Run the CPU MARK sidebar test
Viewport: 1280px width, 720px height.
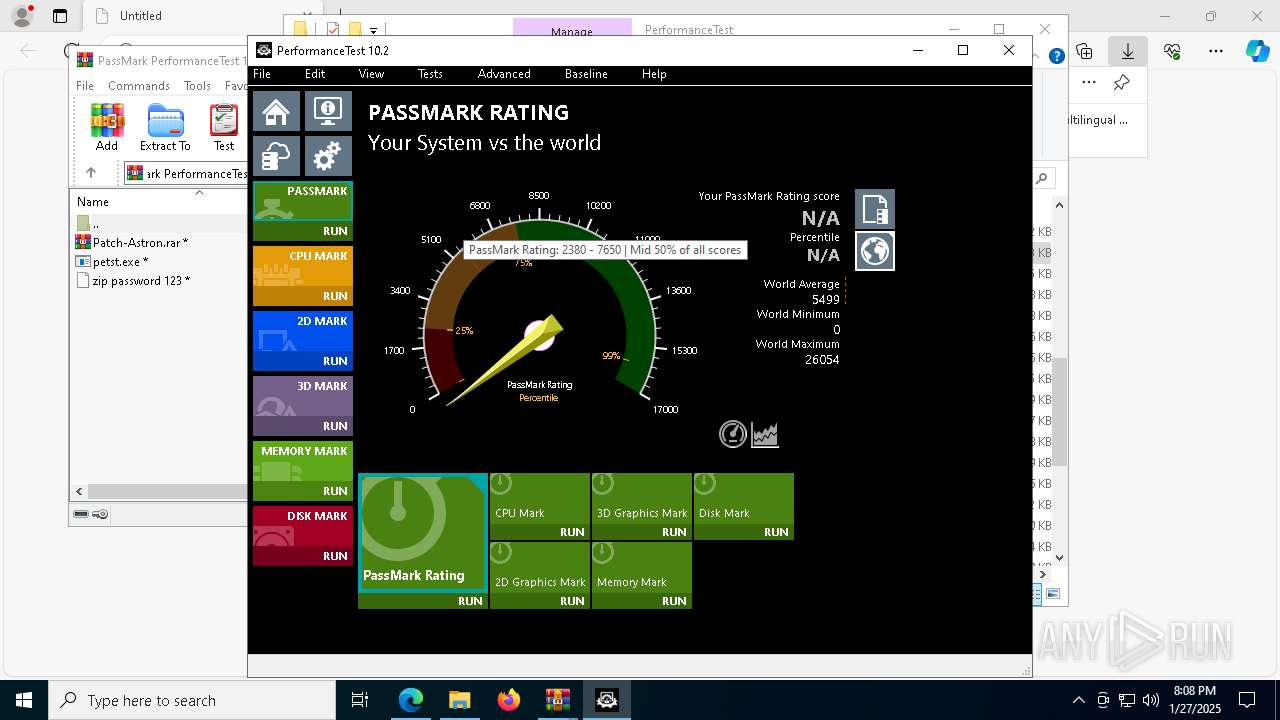(335, 296)
